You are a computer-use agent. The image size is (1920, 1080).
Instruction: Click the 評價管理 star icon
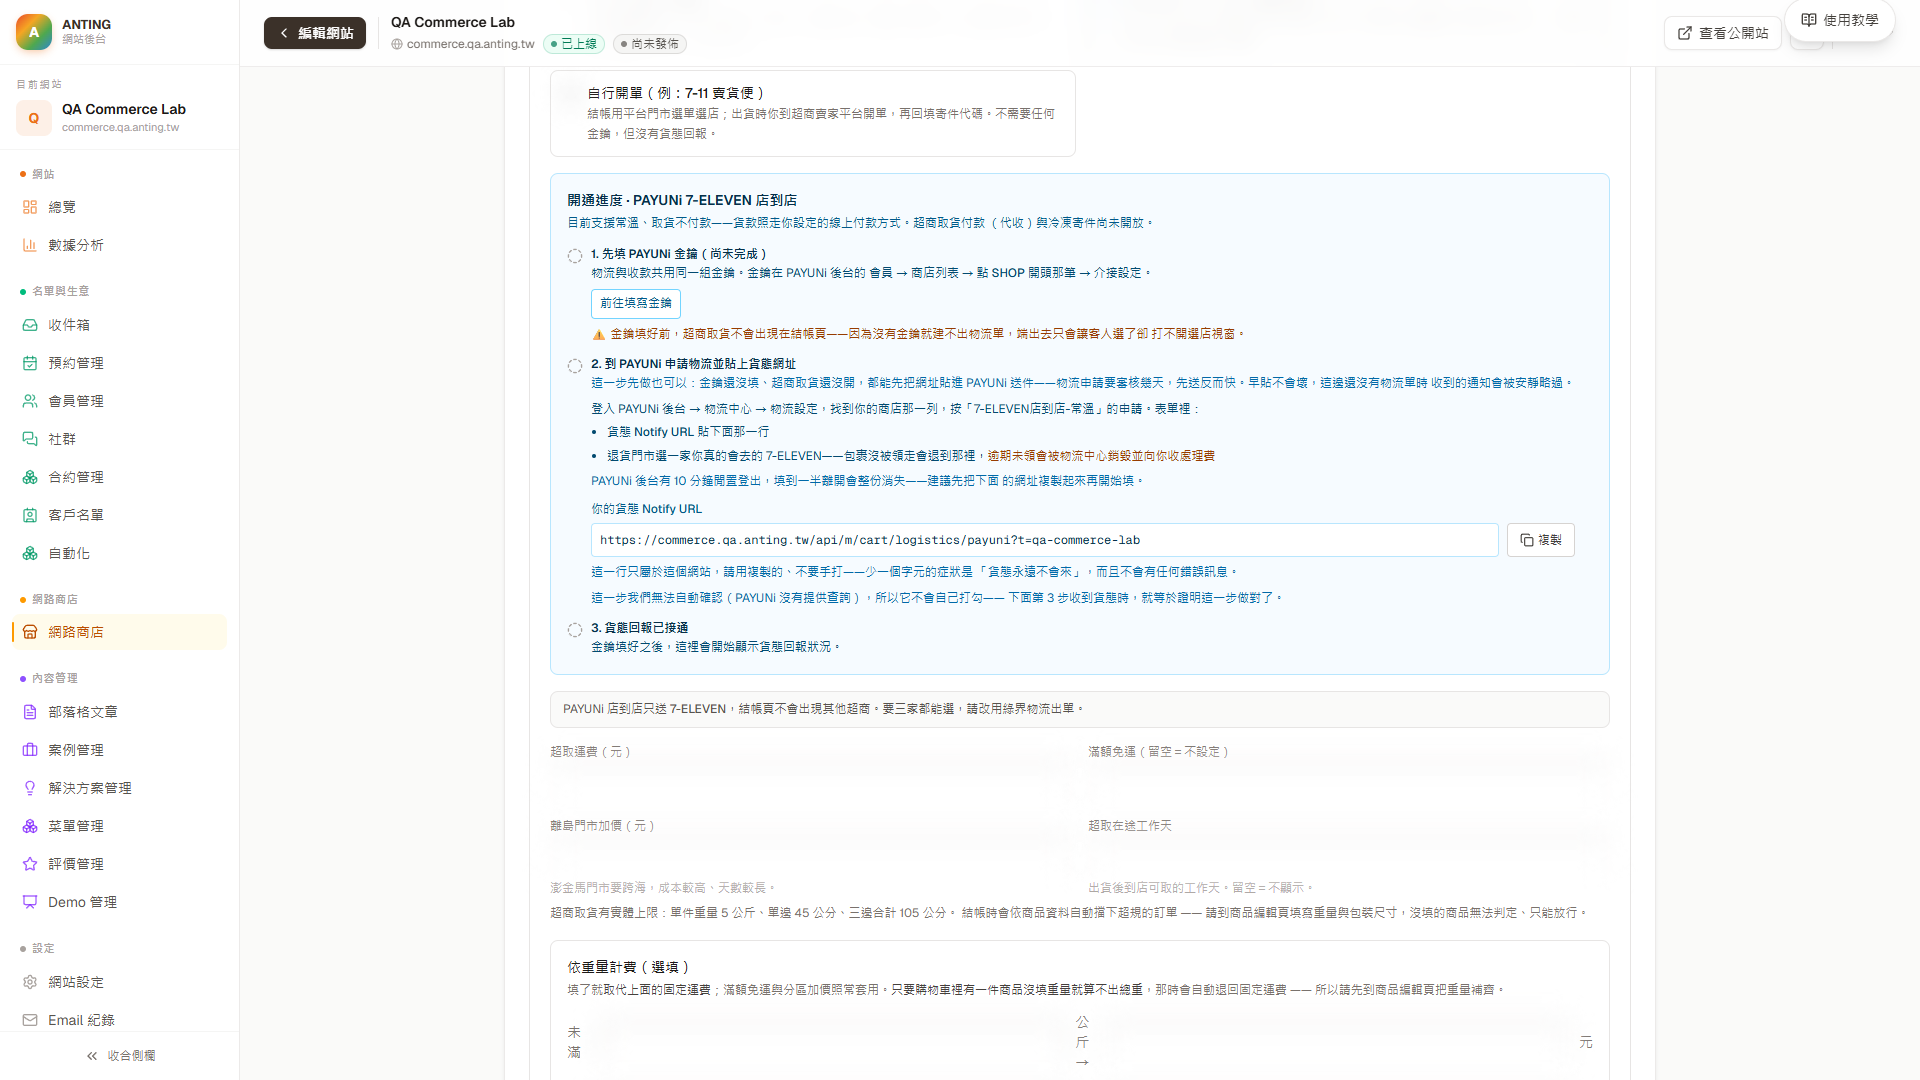tap(30, 864)
